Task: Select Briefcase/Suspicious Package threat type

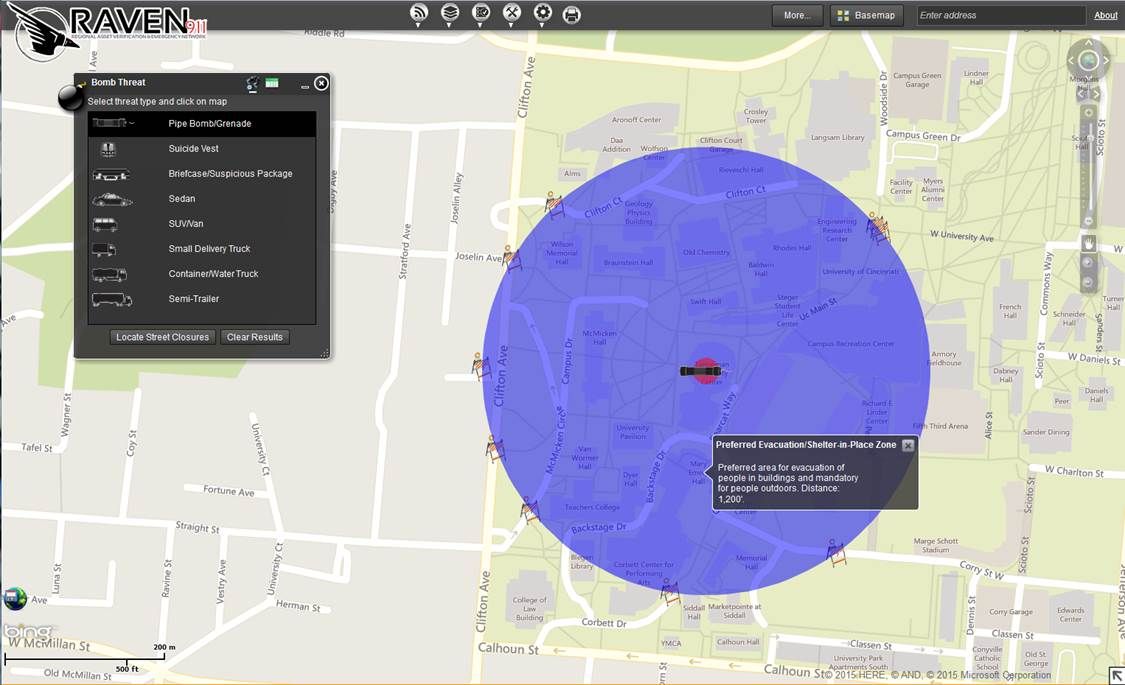Action: pyautogui.click(x=202, y=174)
